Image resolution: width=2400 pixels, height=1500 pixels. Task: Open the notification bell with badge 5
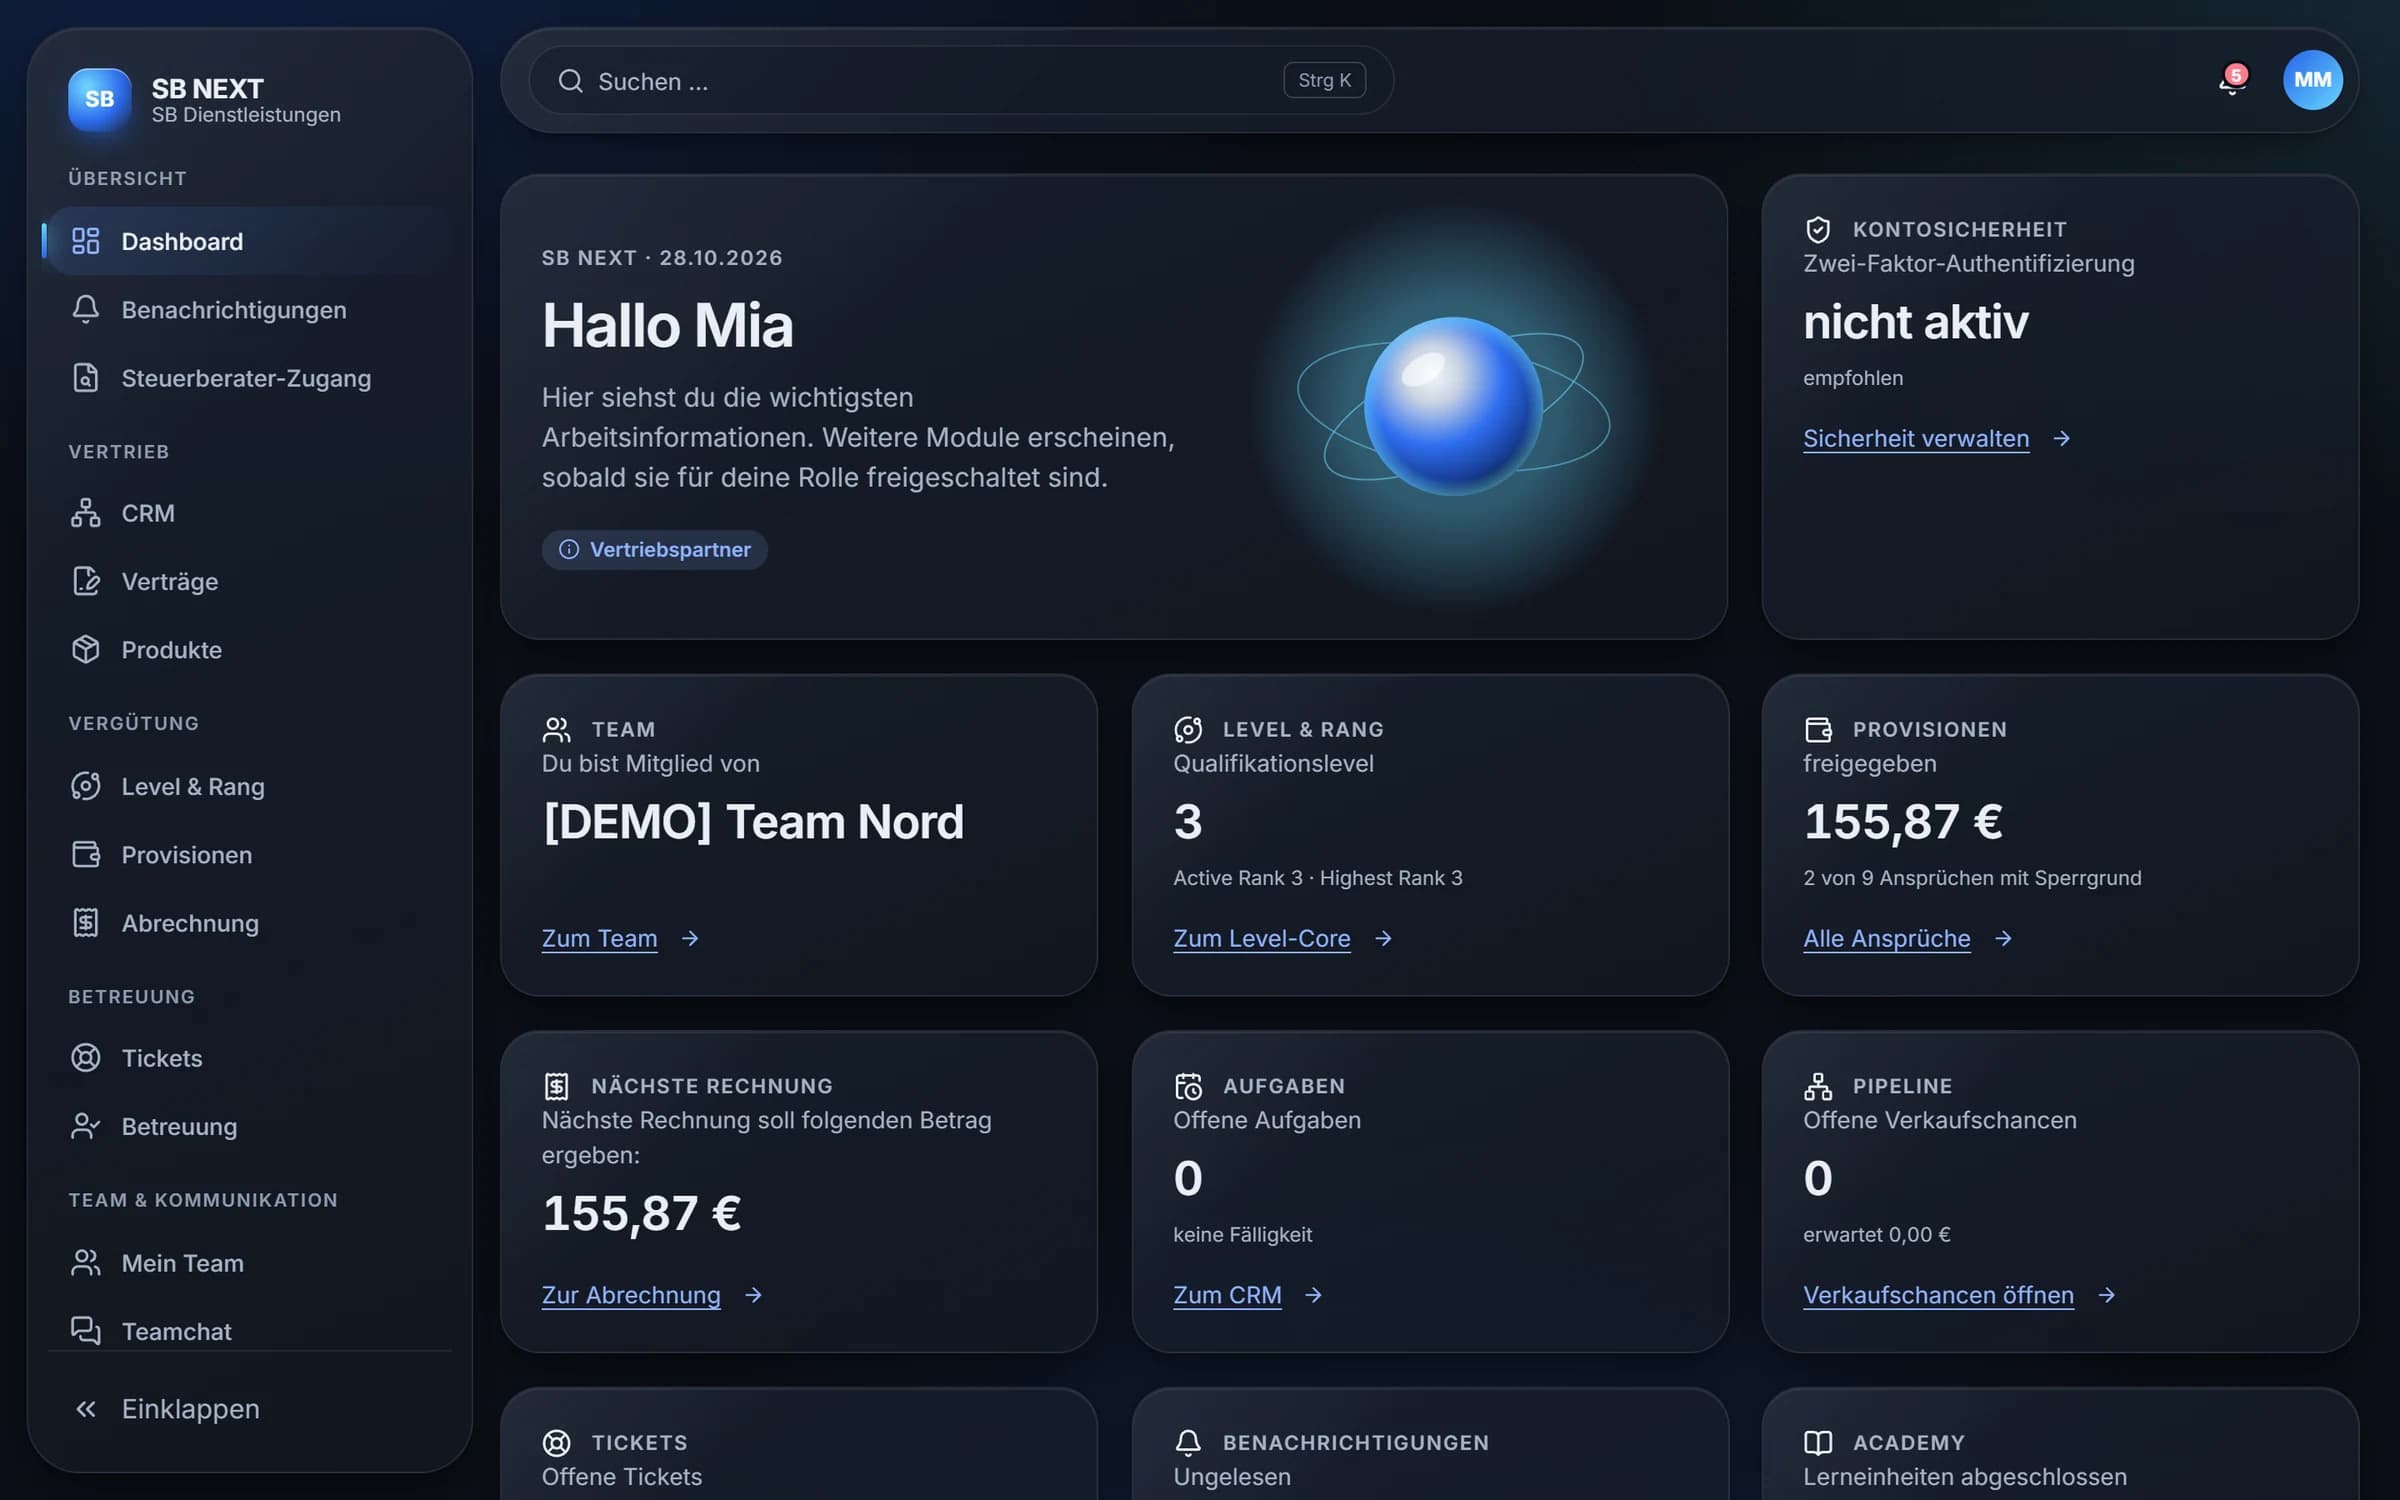pos(2232,80)
